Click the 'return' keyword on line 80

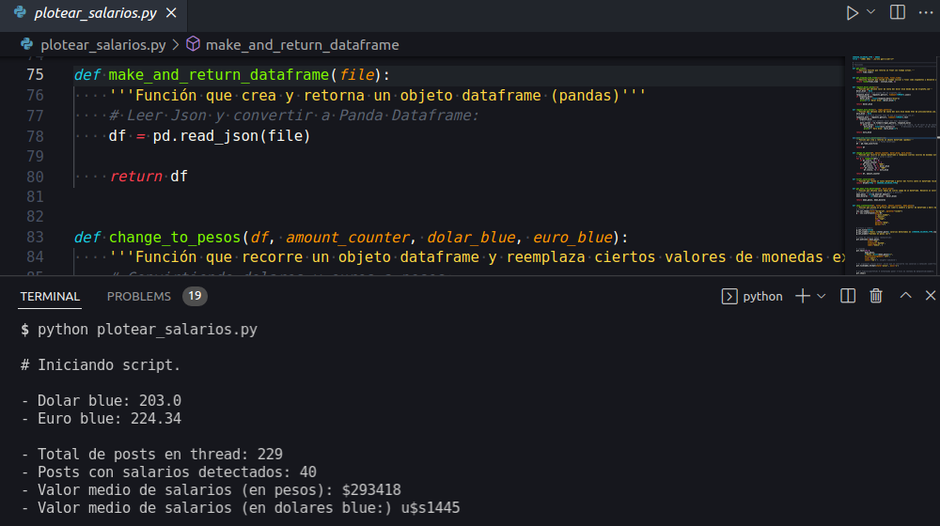[135, 176]
